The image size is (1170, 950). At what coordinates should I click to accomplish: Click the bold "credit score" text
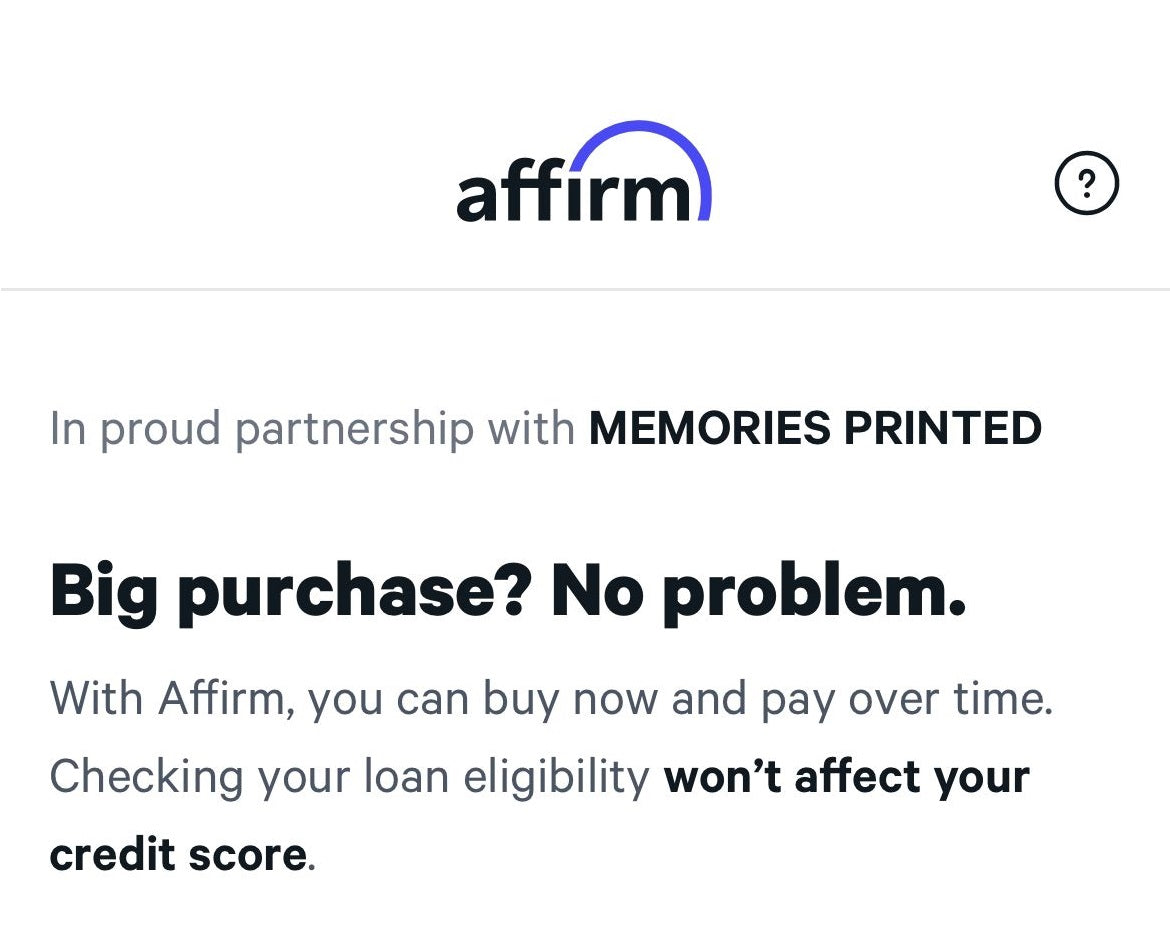coord(177,855)
